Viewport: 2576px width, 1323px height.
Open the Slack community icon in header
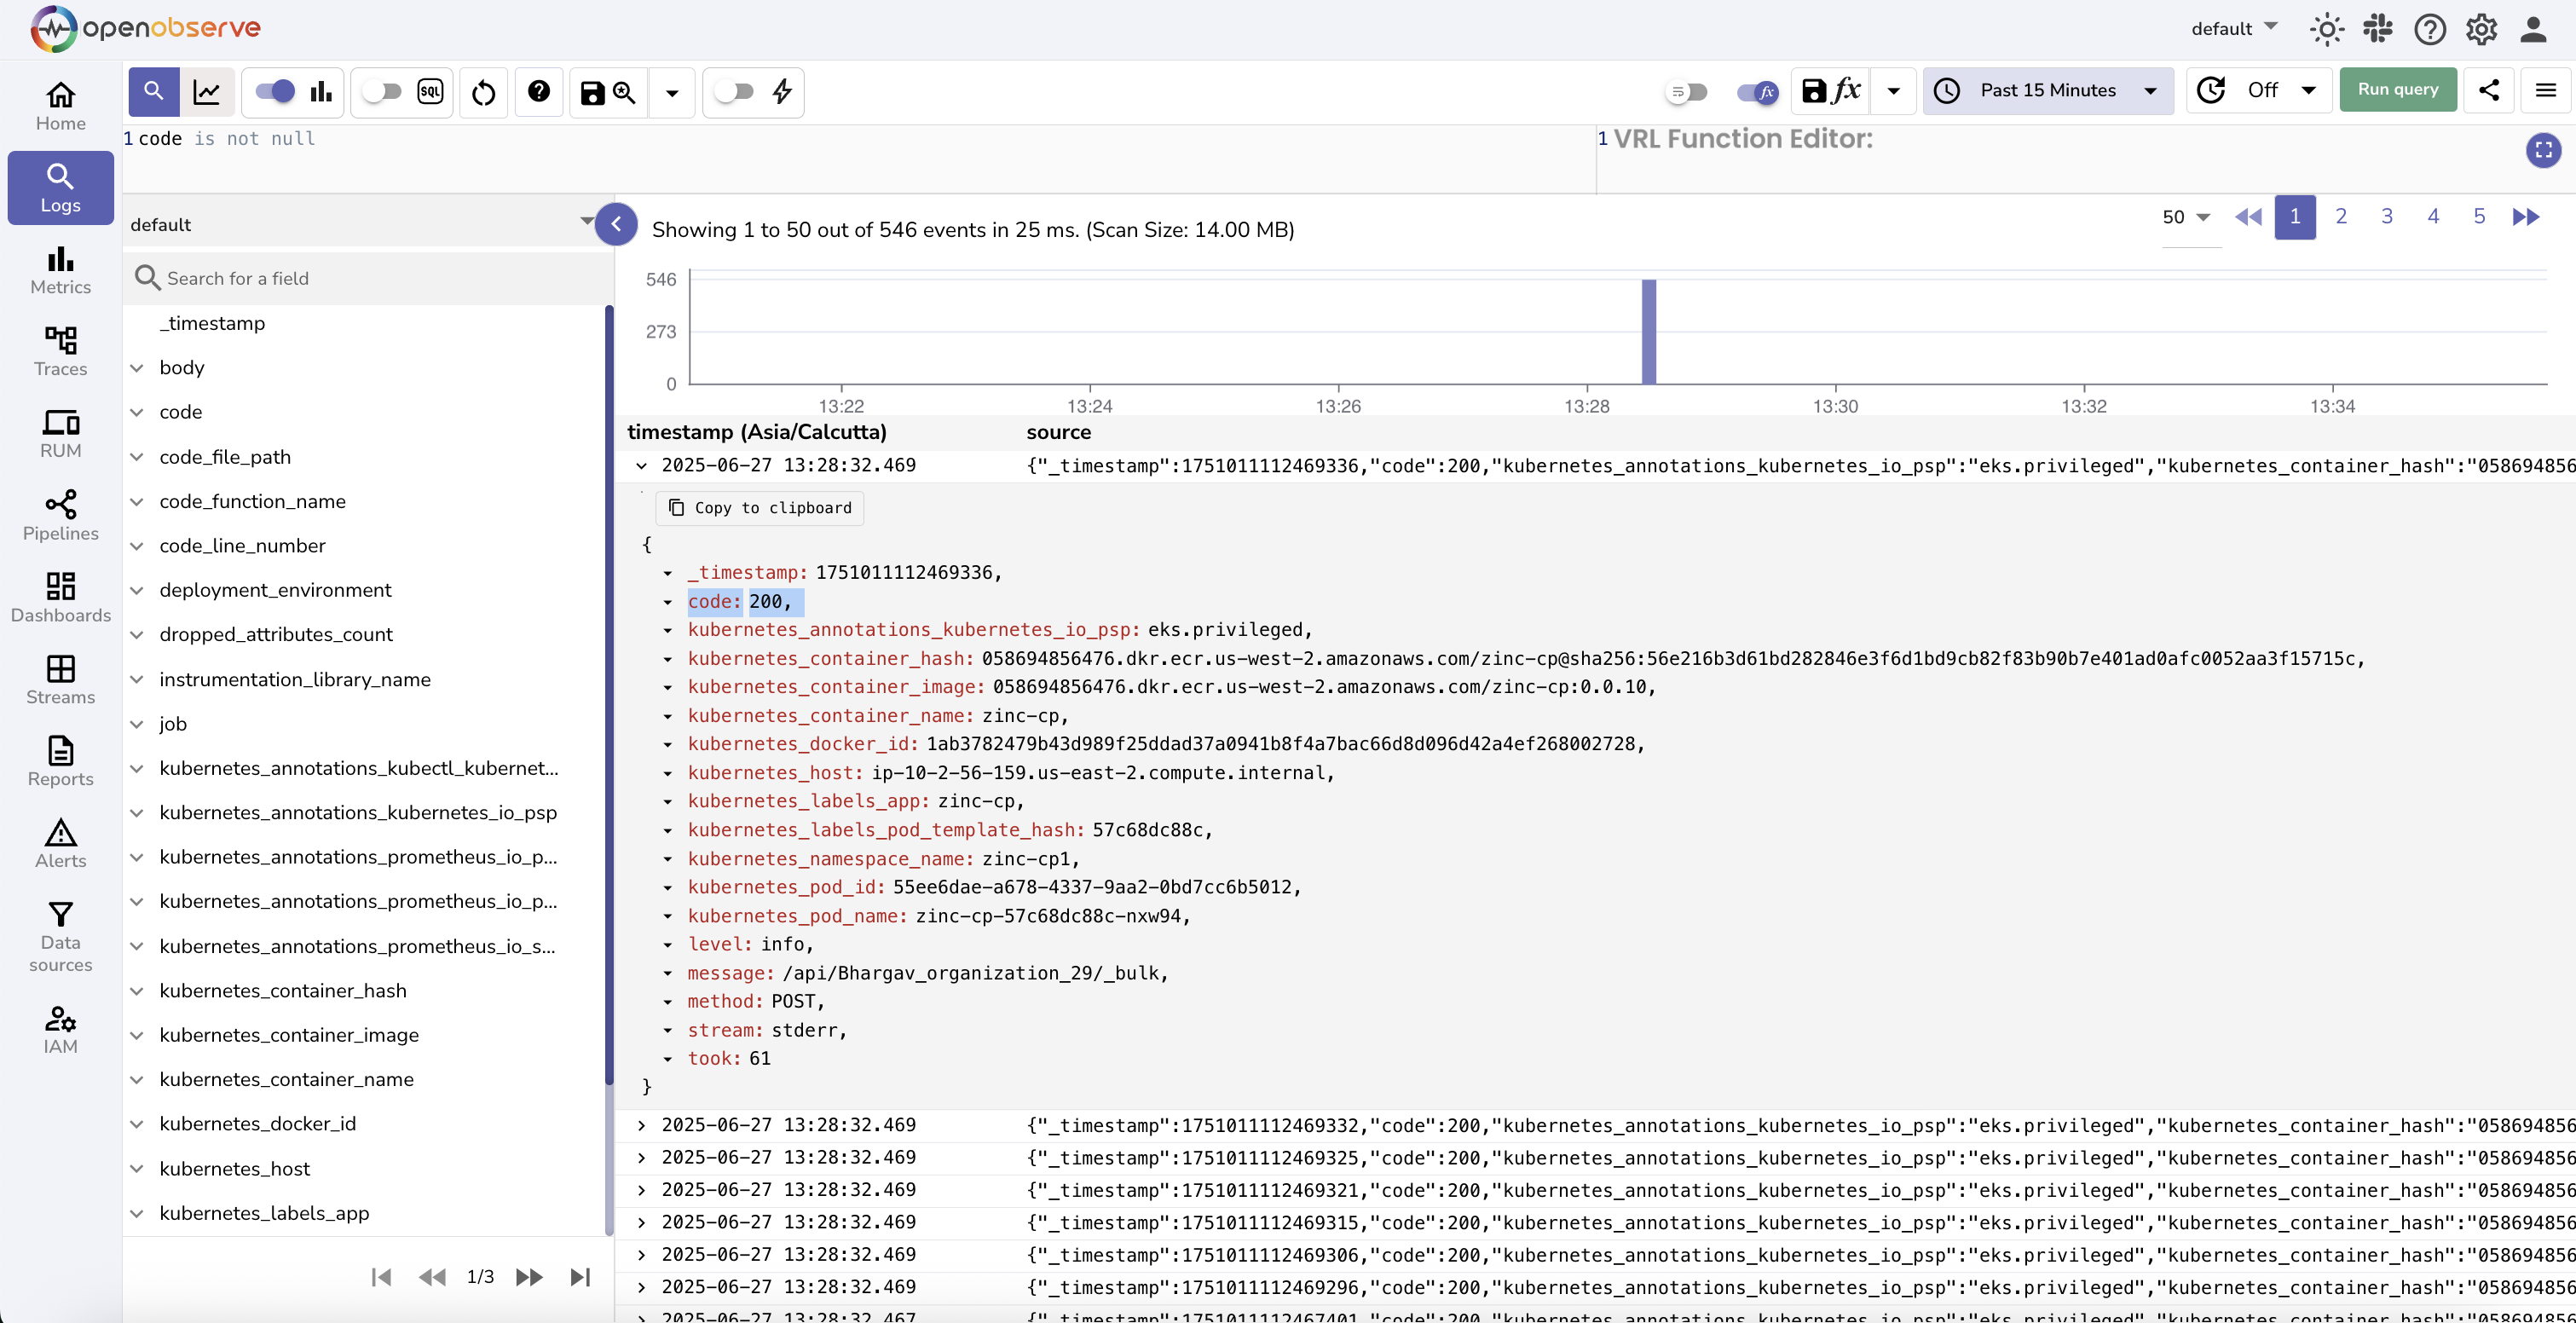[x=2378, y=29]
